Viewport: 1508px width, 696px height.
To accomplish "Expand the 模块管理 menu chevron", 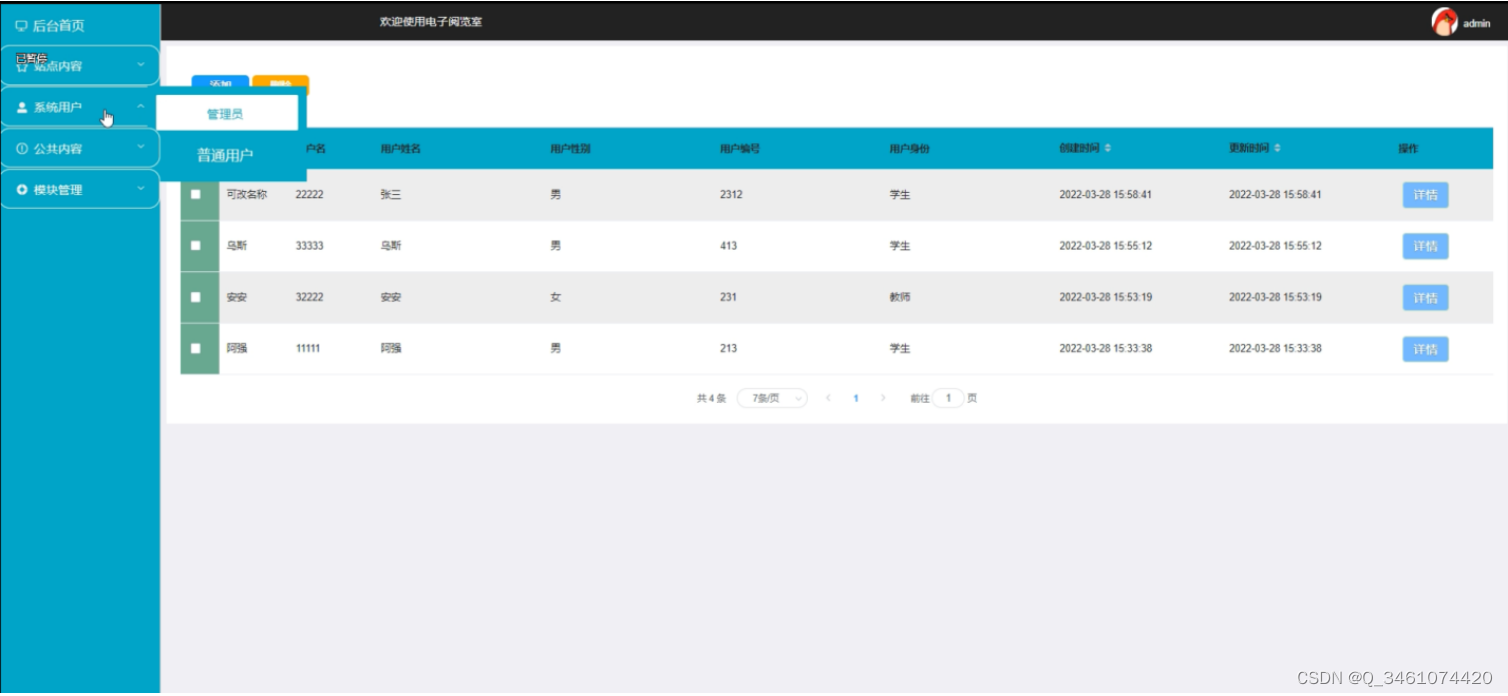I will pos(141,188).
